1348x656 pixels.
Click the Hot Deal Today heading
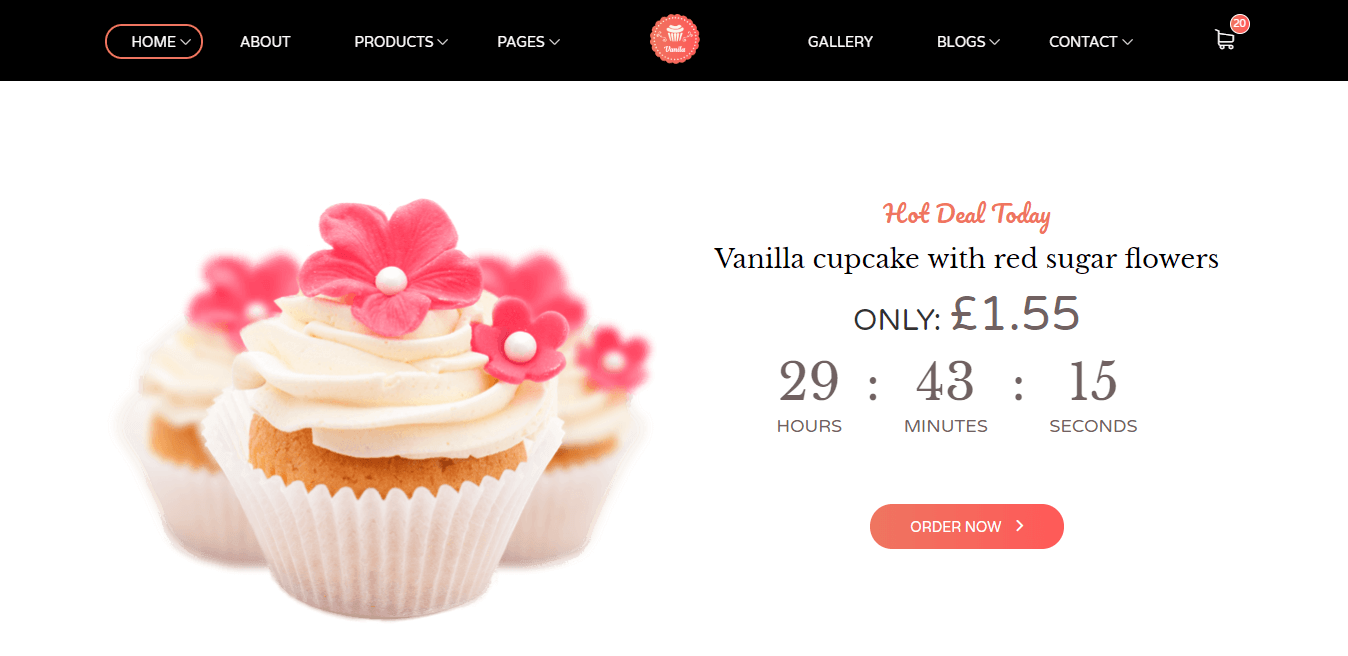click(966, 213)
